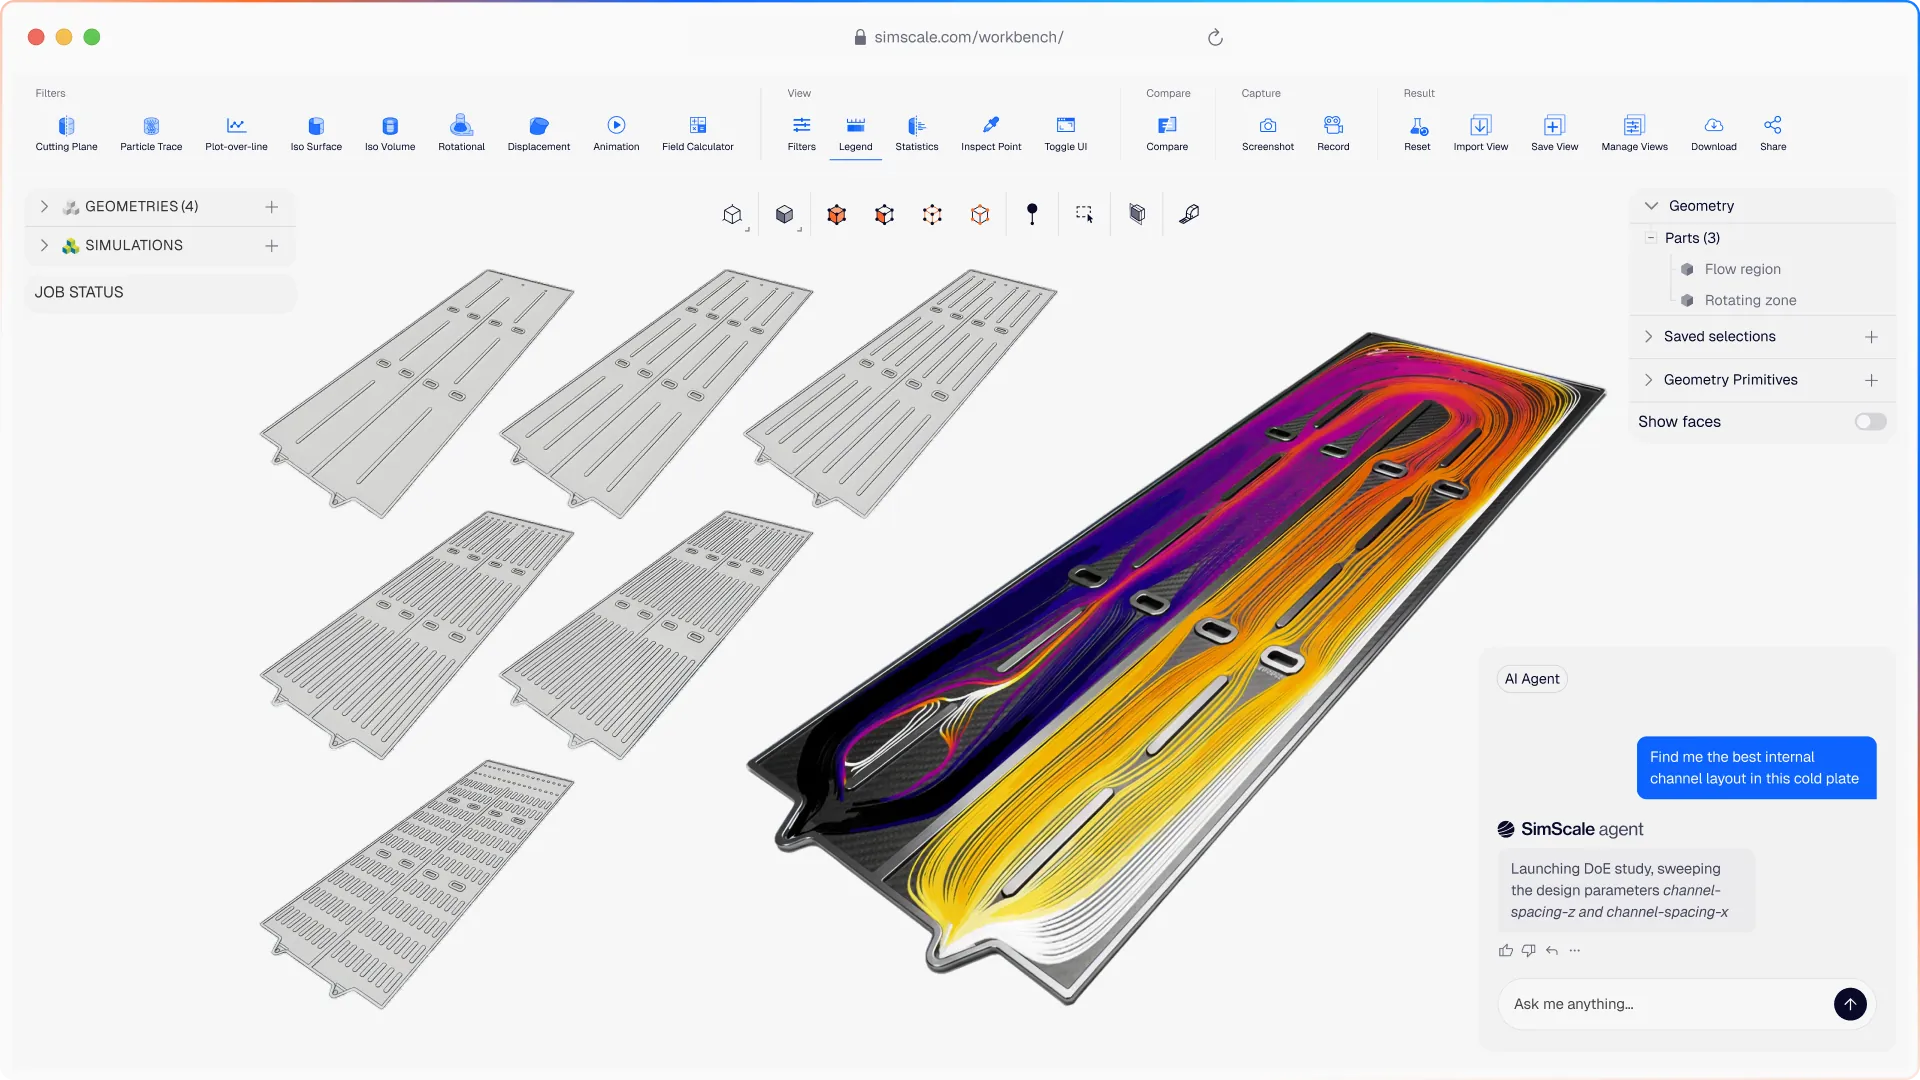The image size is (1920, 1080).
Task: Open the Field Calculator
Action: click(698, 133)
